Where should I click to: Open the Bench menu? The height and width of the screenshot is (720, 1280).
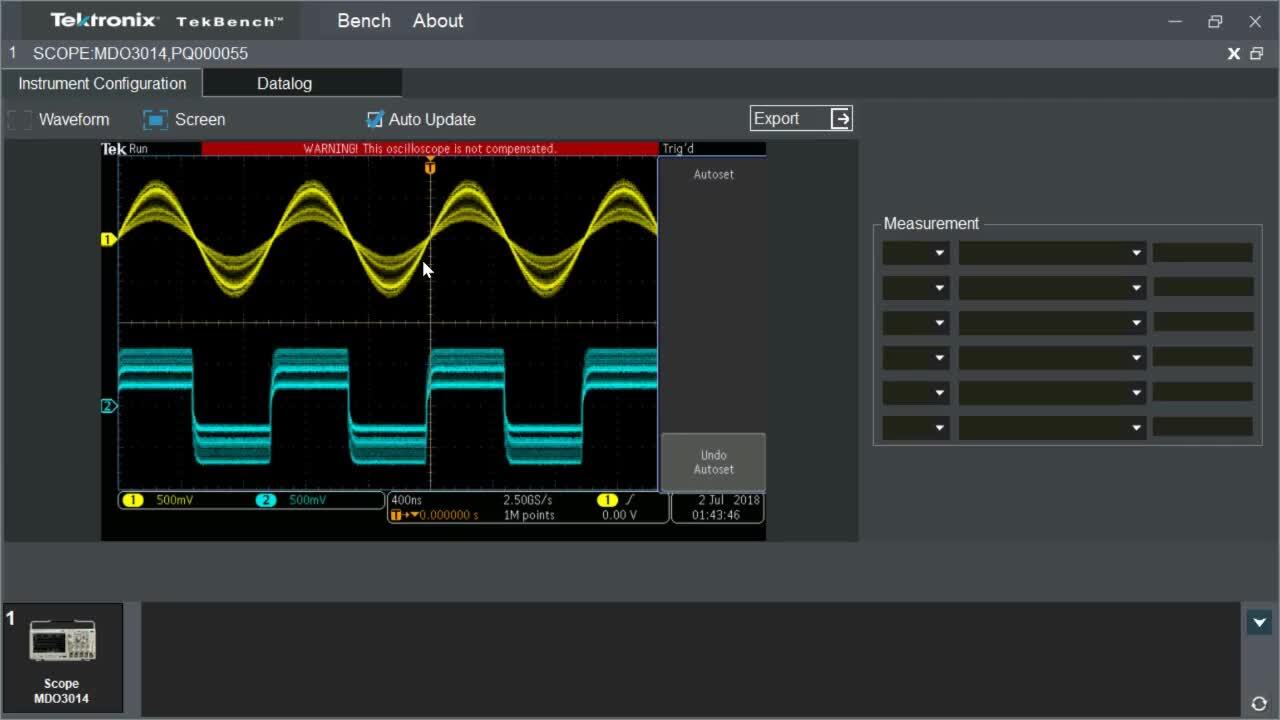point(364,21)
